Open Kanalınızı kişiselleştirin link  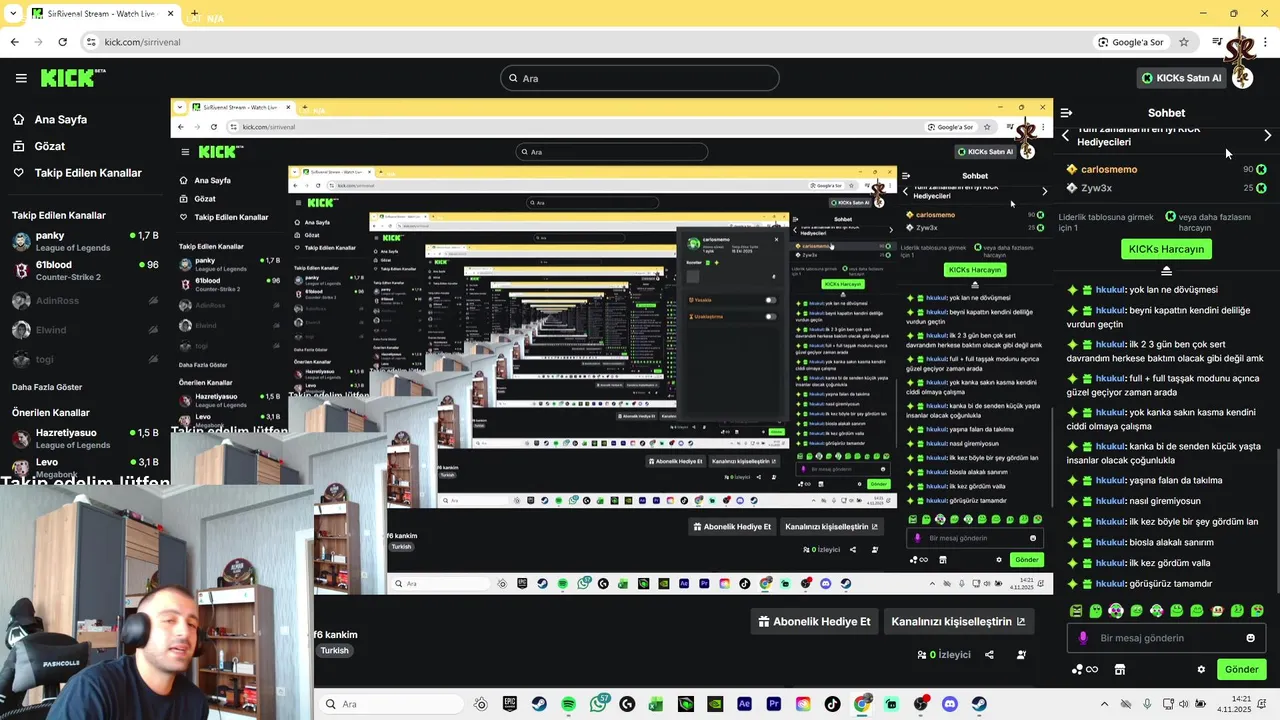click(958, 621)
